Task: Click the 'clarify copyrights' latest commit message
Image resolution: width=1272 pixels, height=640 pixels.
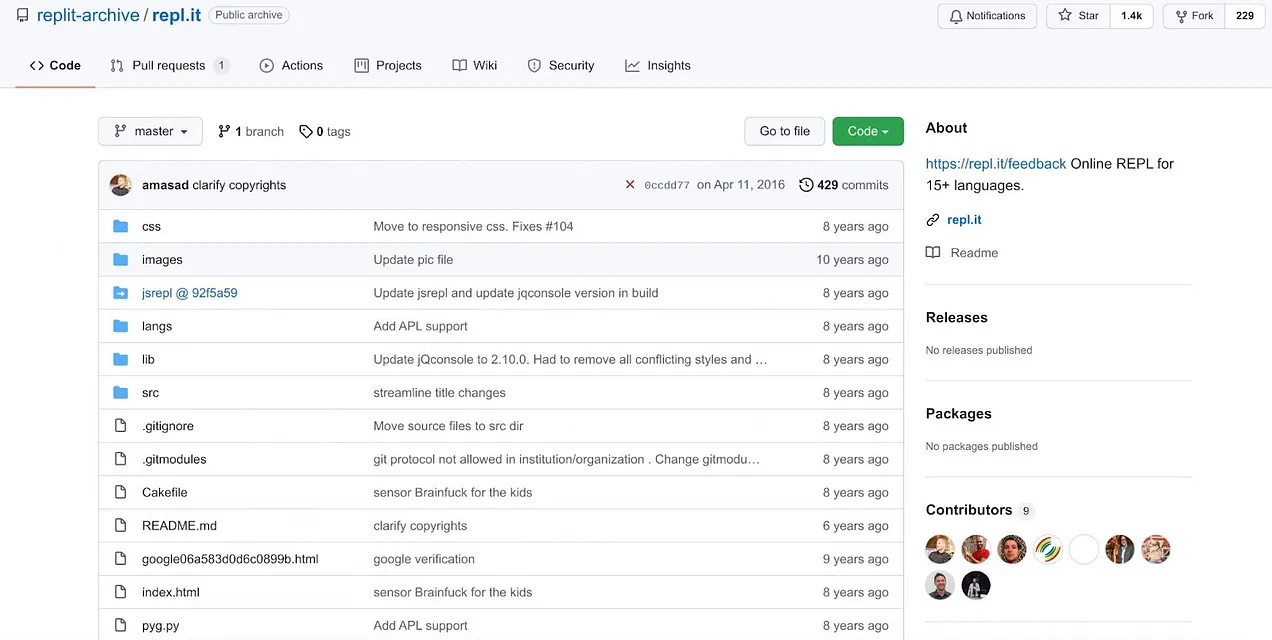Action: point(239,185)
